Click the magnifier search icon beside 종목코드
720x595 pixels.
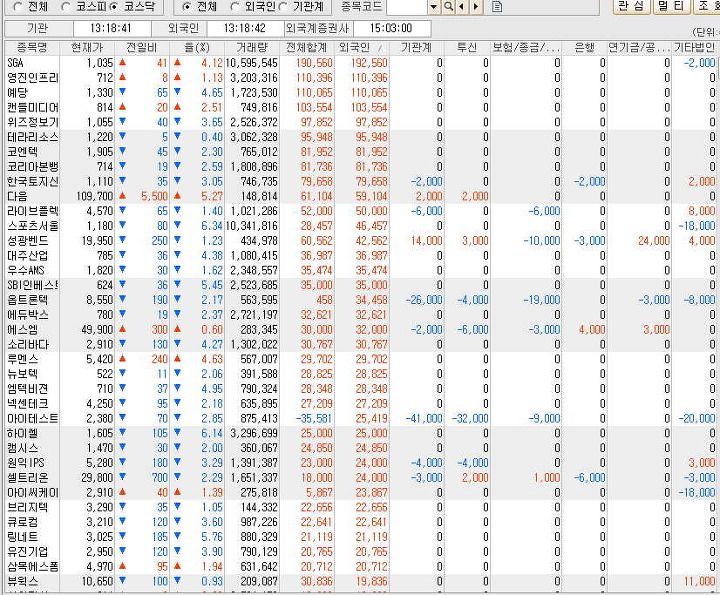coord(448,7)
